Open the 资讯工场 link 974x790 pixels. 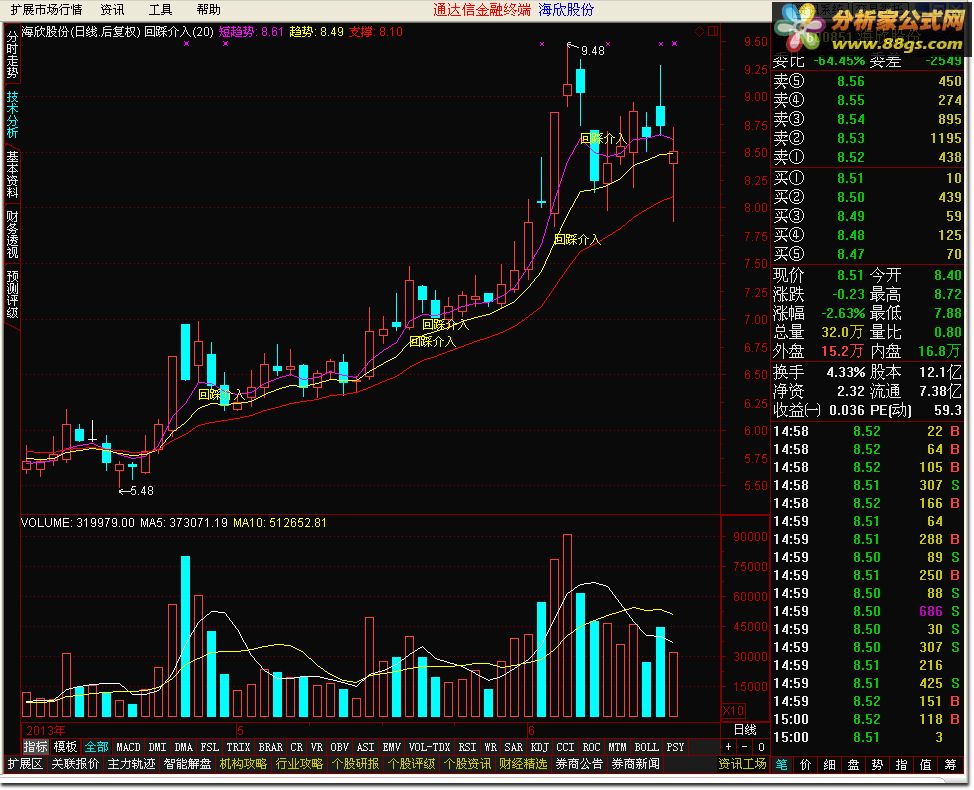(x=743, y=764)
